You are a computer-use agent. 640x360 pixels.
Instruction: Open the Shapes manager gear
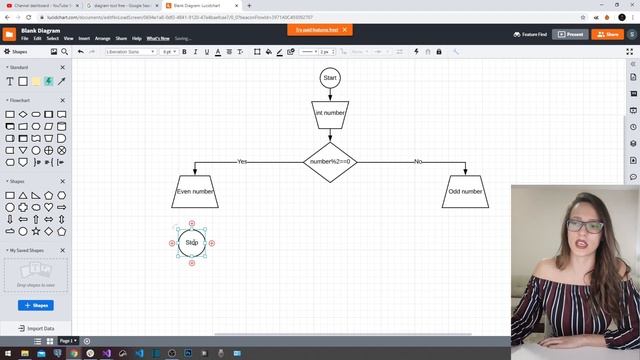pyautogui.click(x=7, y=51)
